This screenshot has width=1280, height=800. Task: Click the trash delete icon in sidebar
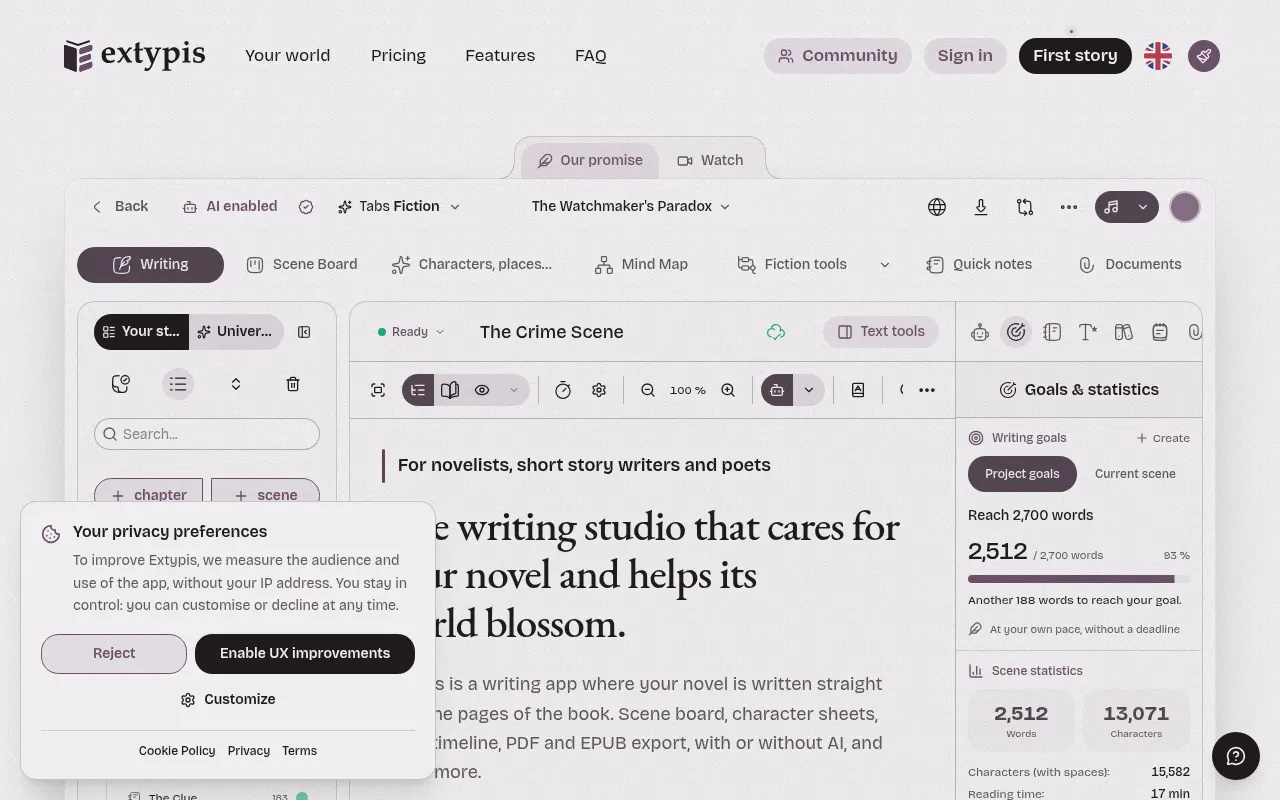293,384
